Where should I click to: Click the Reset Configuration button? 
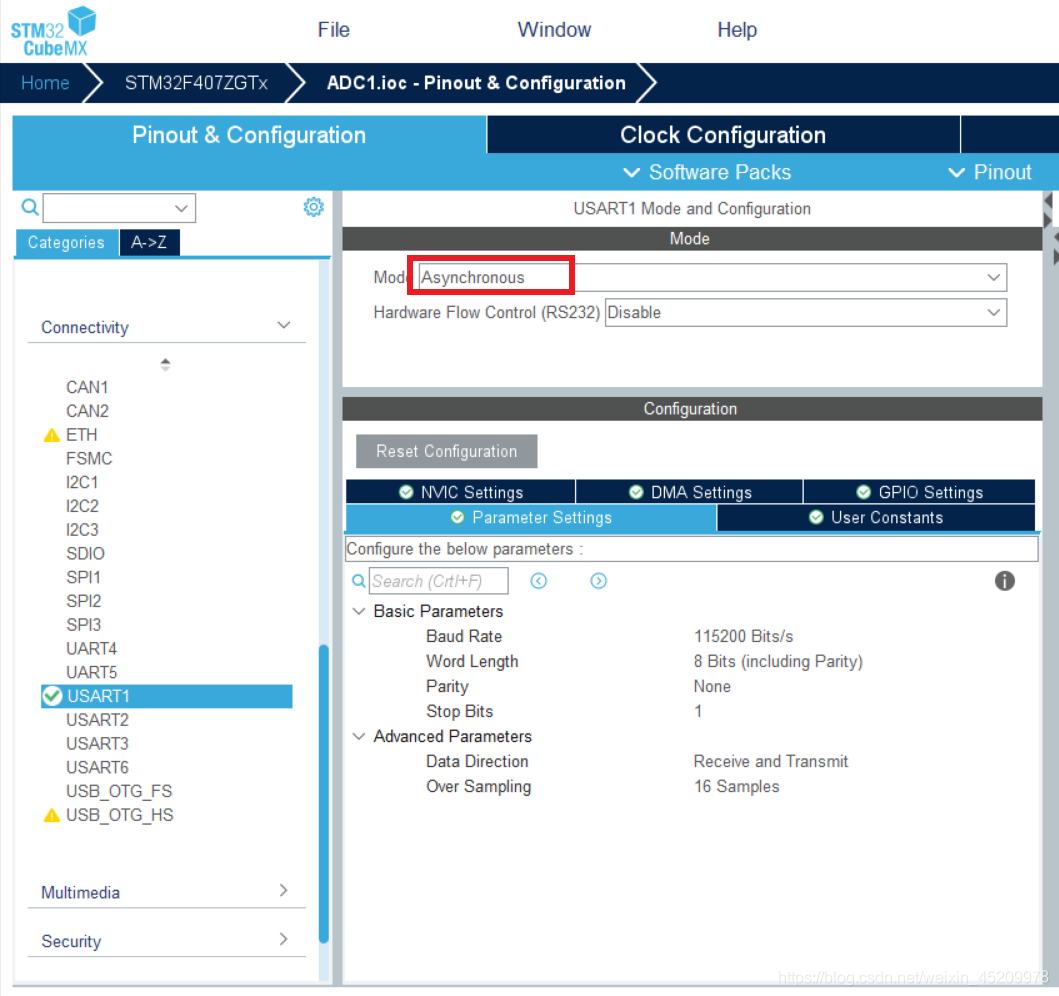[446, 451]
